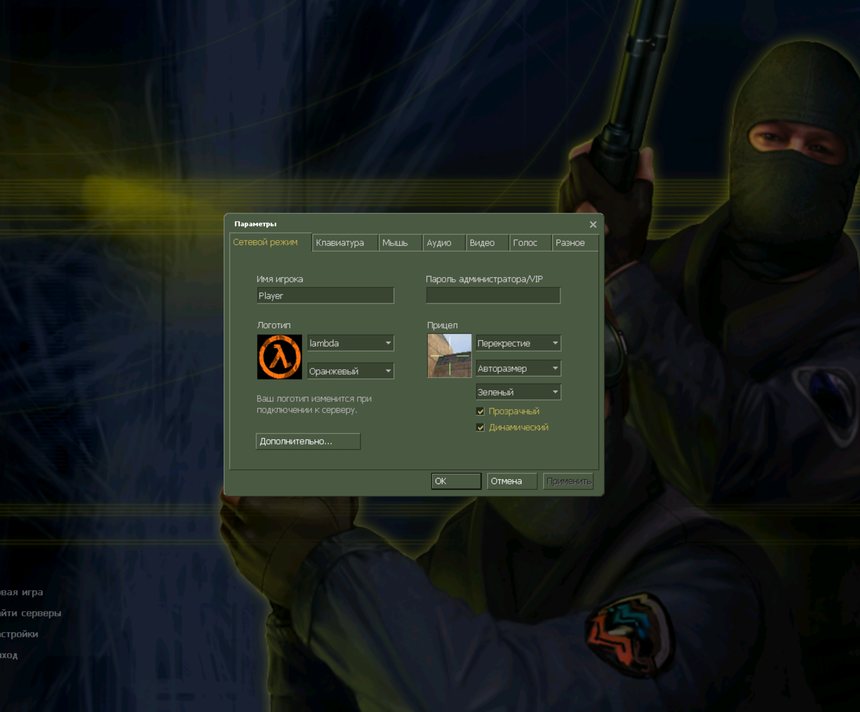Expand the Перекрестие crosshair dropdown
Image resolution: width=860 pixels, height=712 pixels.
(x=518, y=343)
